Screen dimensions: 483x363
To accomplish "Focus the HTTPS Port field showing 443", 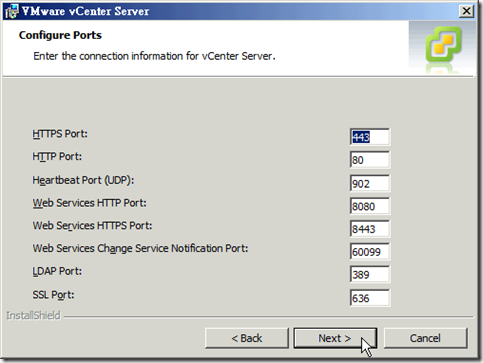I will click(370, 137).
